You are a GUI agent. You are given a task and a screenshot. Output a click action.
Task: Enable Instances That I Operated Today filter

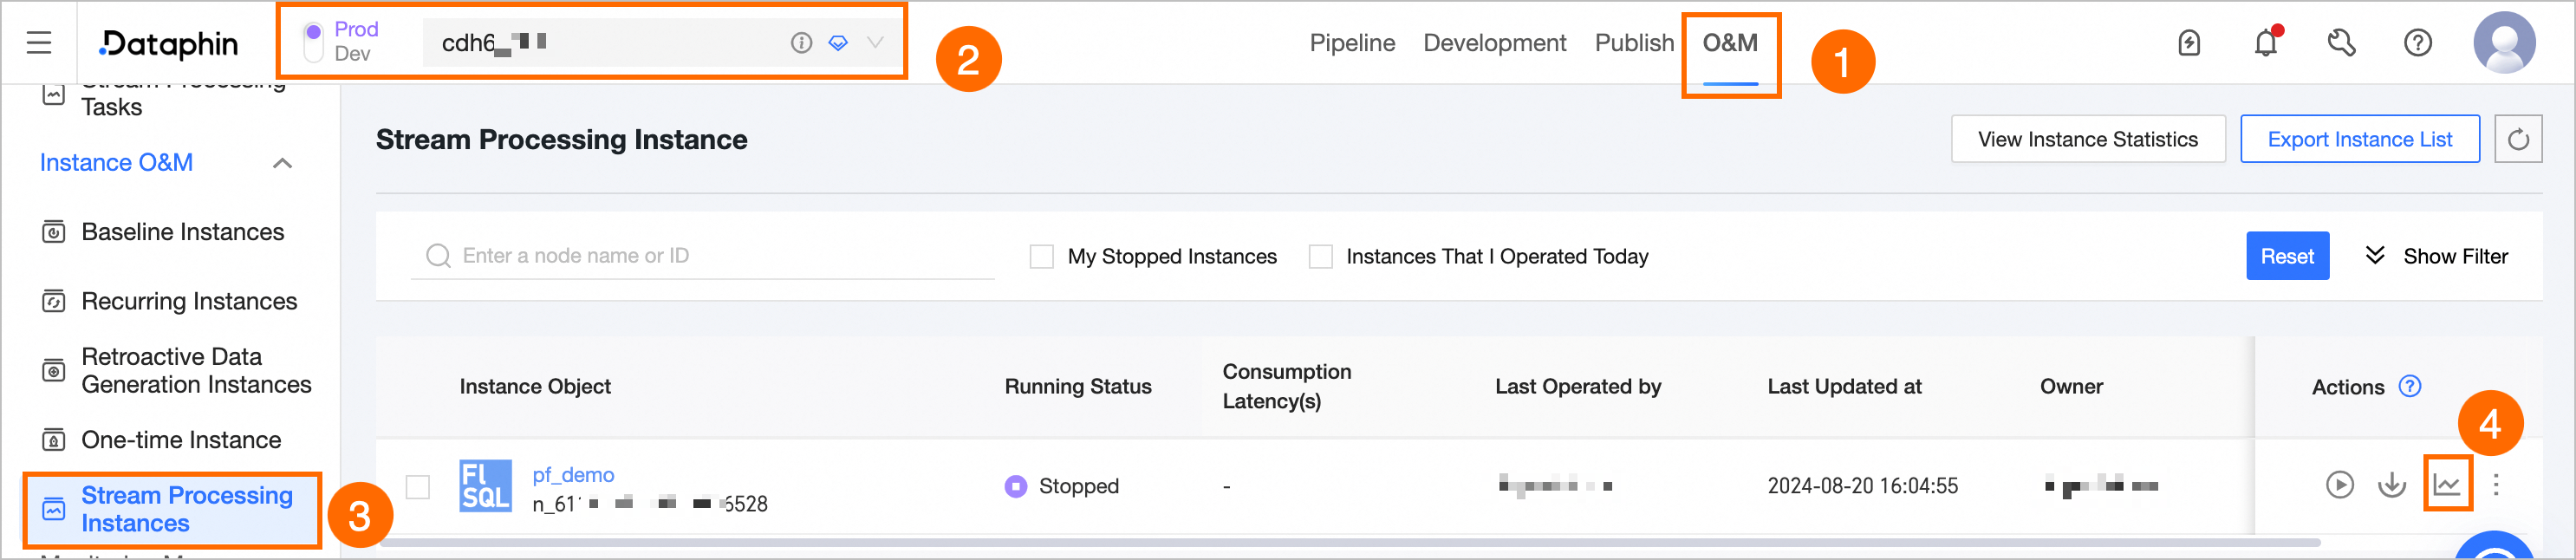[x=1320, y=257]
